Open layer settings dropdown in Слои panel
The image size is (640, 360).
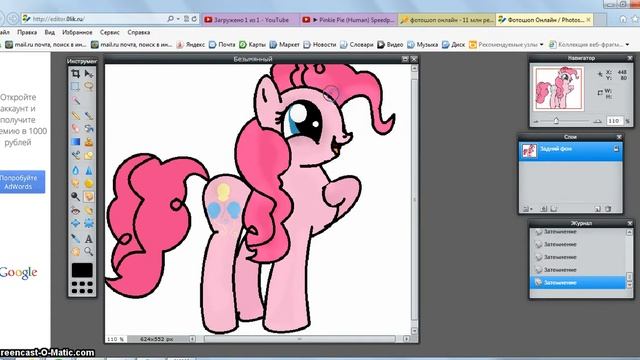[x=527, y=209]
